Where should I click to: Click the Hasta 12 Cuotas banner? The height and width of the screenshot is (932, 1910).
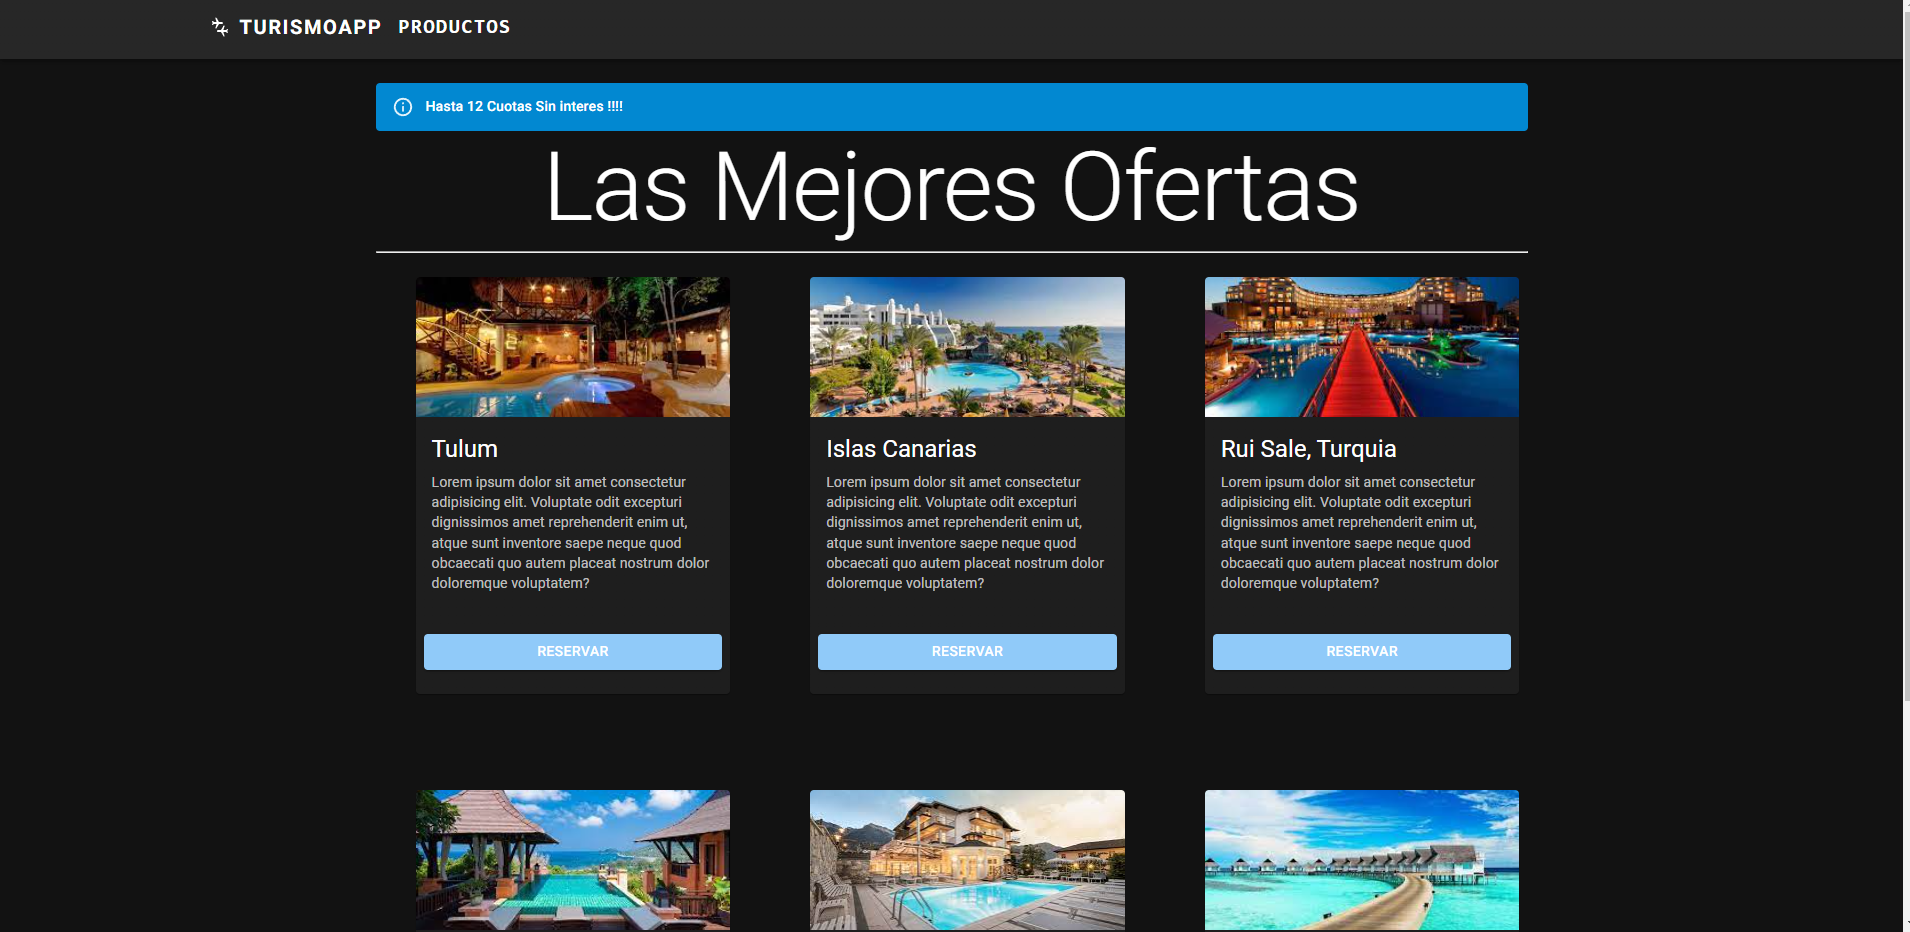(x=950, y=107)
